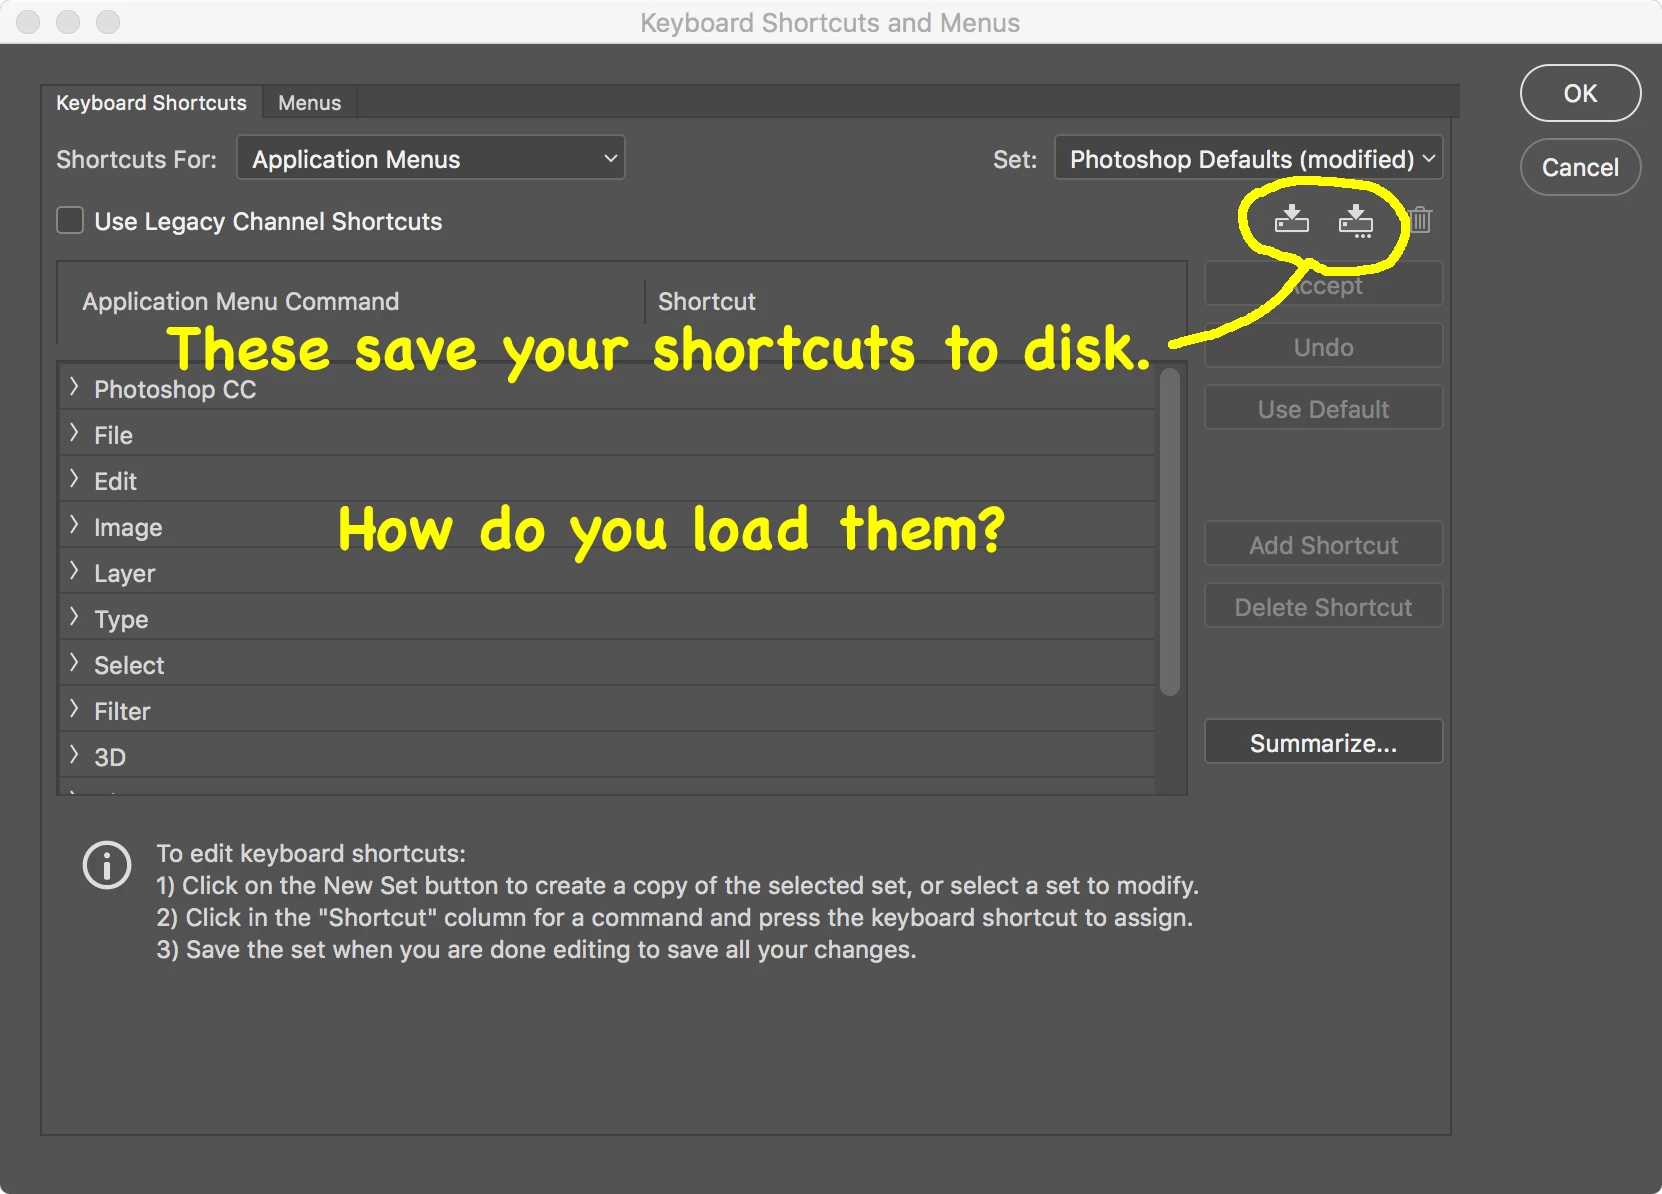Expand the 3D menu group
1662x1194 pixels.
74,755
